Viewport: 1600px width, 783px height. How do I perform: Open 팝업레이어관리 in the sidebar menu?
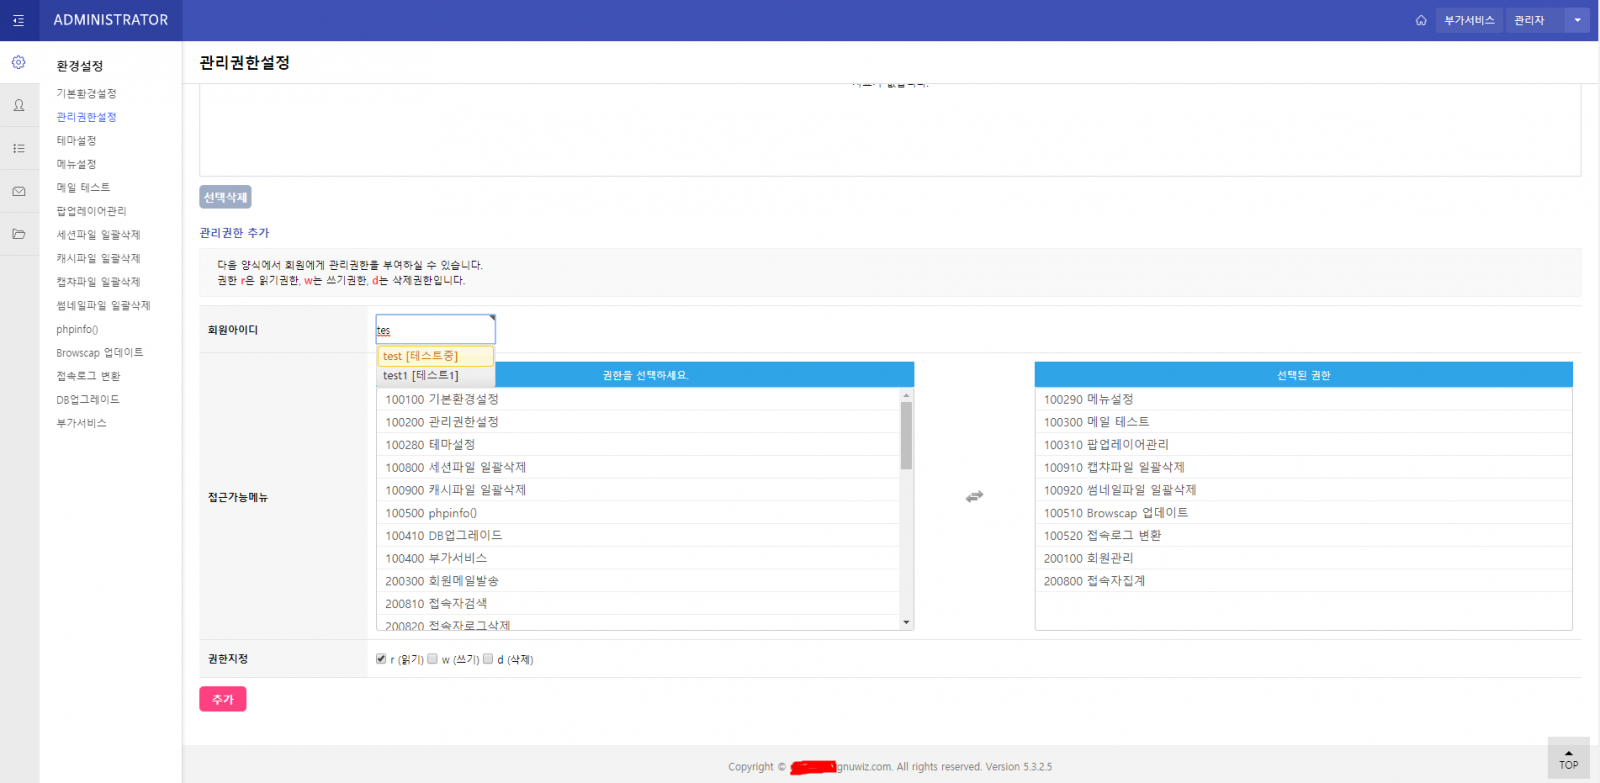pyautogui.click(x=91, y=211)
